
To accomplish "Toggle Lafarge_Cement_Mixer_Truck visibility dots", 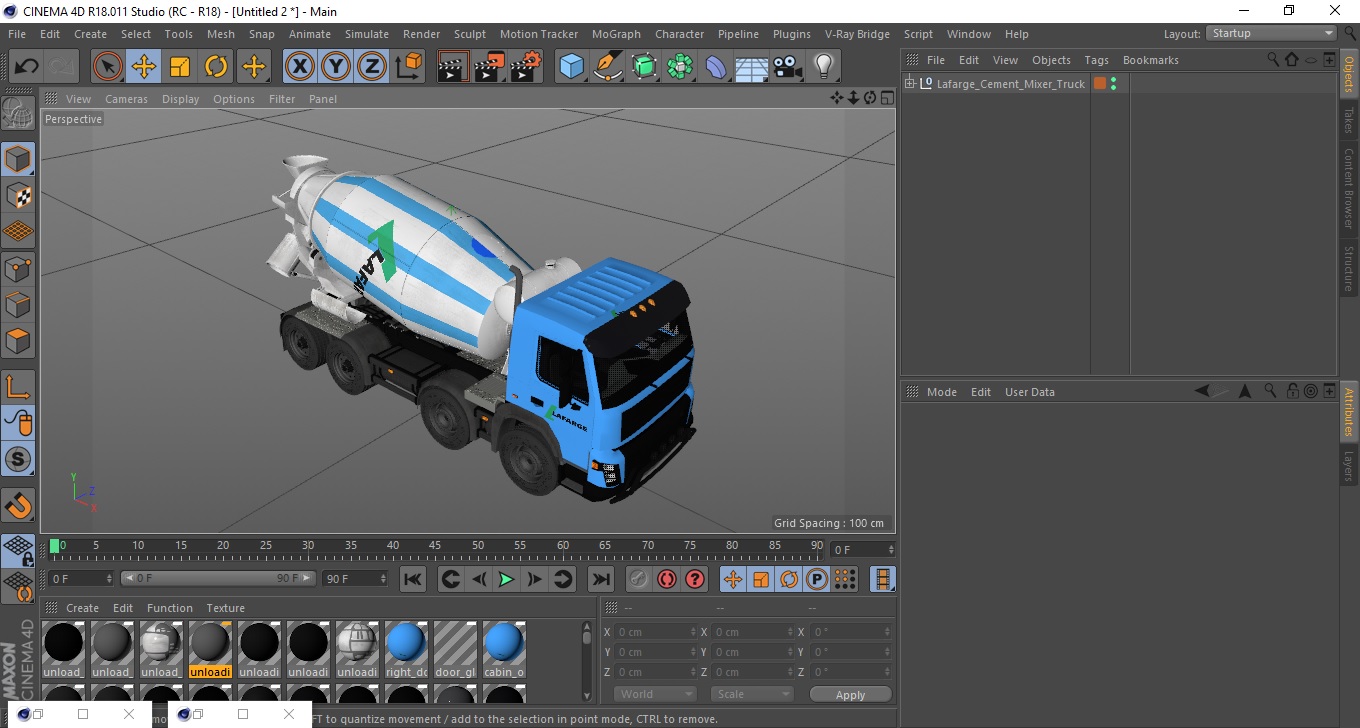I will click(1113, 84).
